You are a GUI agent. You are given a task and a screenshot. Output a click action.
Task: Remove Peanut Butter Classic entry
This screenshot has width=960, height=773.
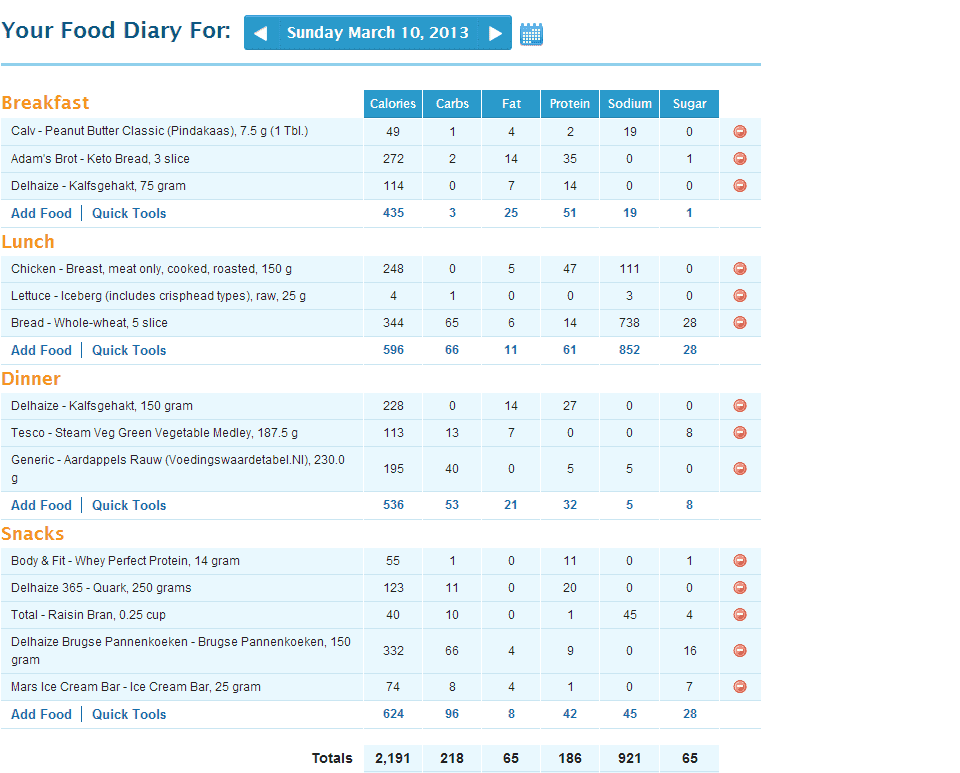pyautogui.click(x=740, y=132)
